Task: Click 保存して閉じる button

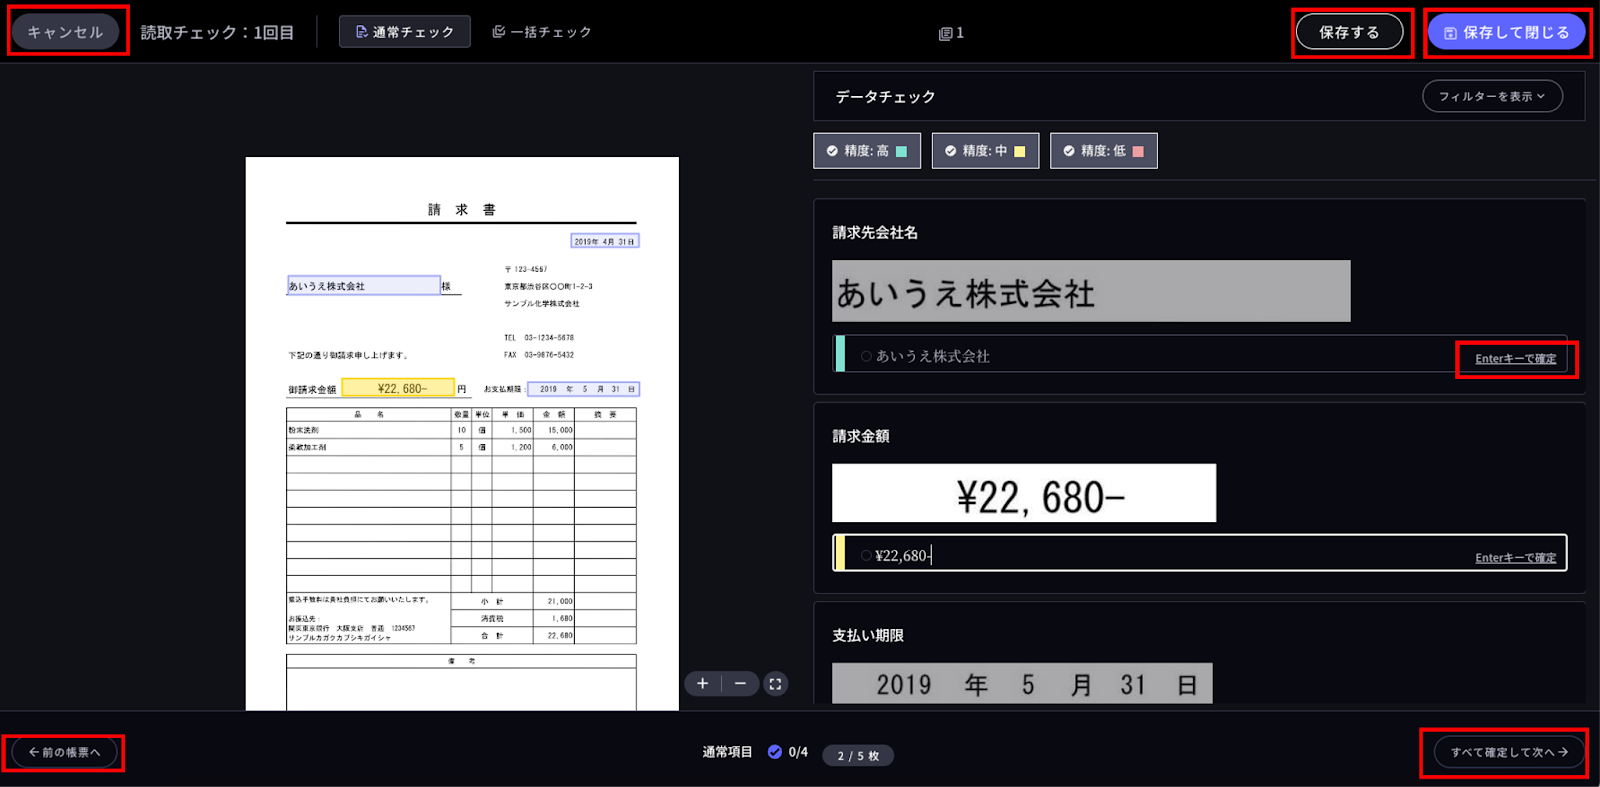Action: (1507, 33)
